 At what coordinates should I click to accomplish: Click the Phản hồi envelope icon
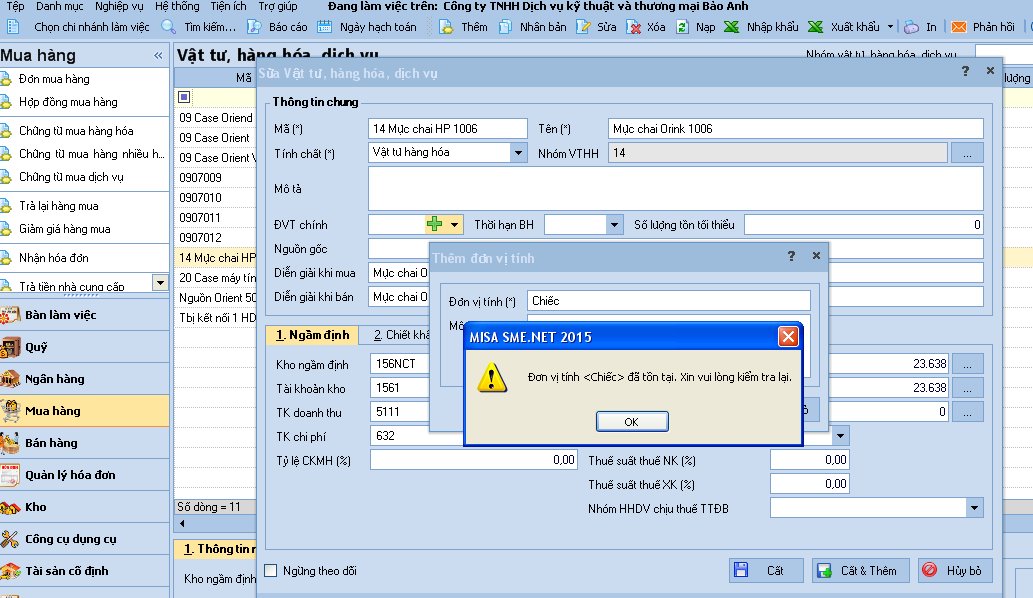click(959, 27)
